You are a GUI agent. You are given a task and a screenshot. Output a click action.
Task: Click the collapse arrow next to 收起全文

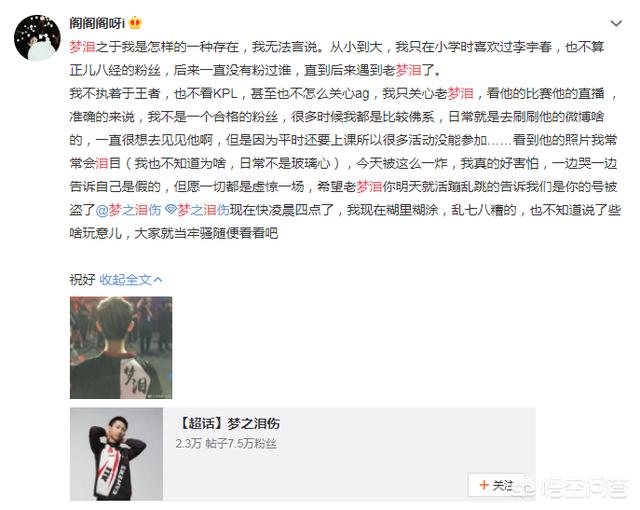coord(158,280)
